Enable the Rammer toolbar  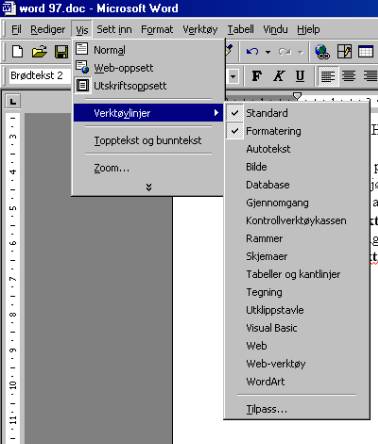coord(297,238)
